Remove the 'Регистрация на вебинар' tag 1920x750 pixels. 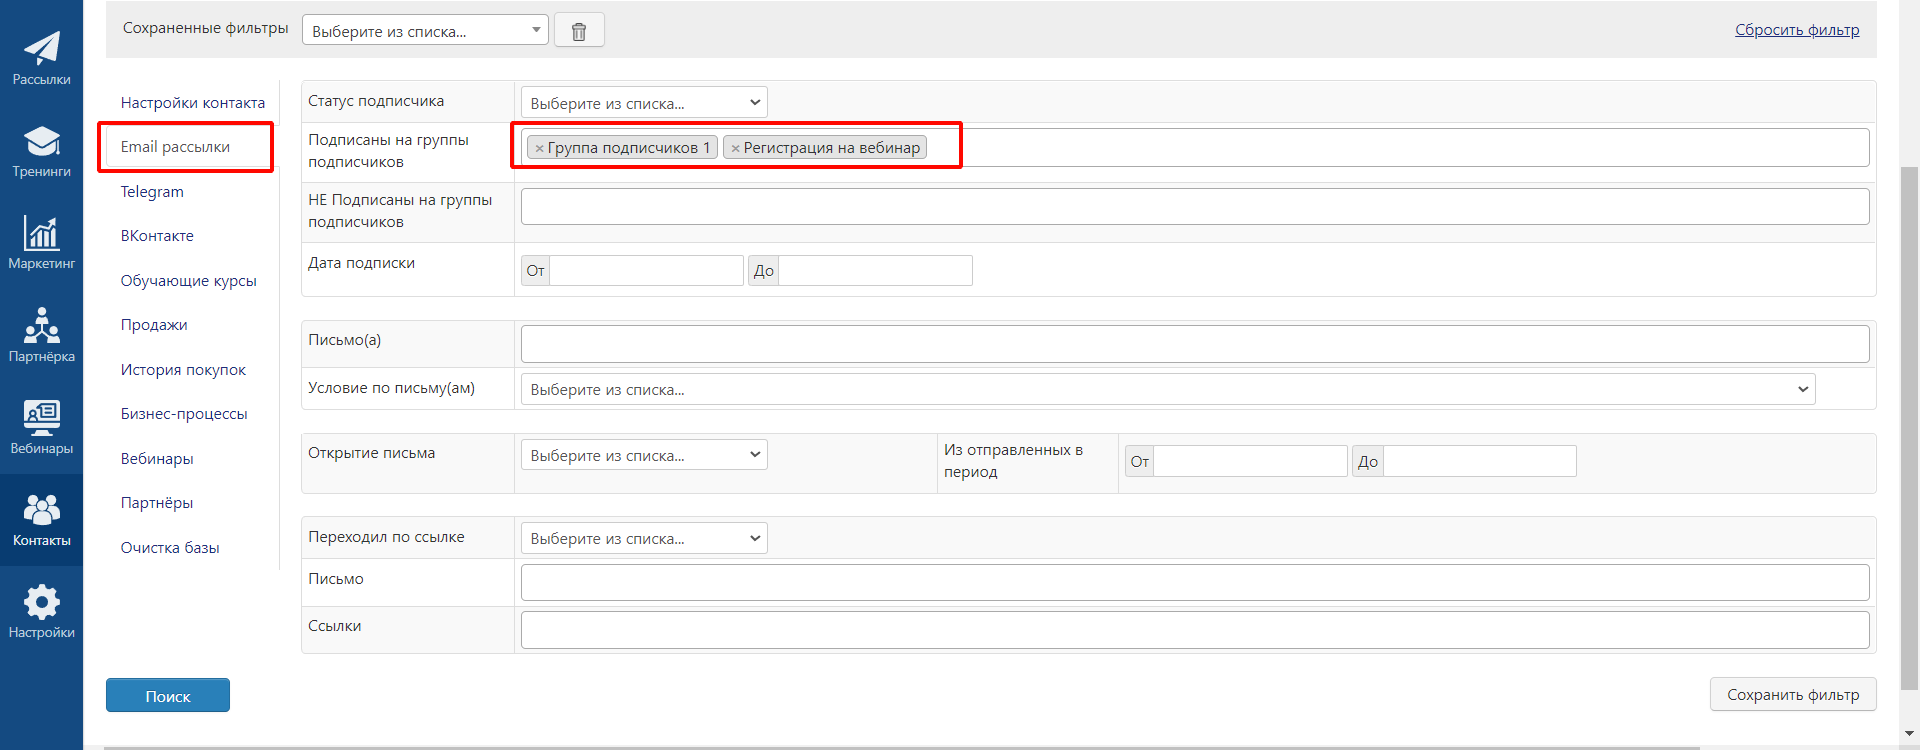tap(735, 148)
